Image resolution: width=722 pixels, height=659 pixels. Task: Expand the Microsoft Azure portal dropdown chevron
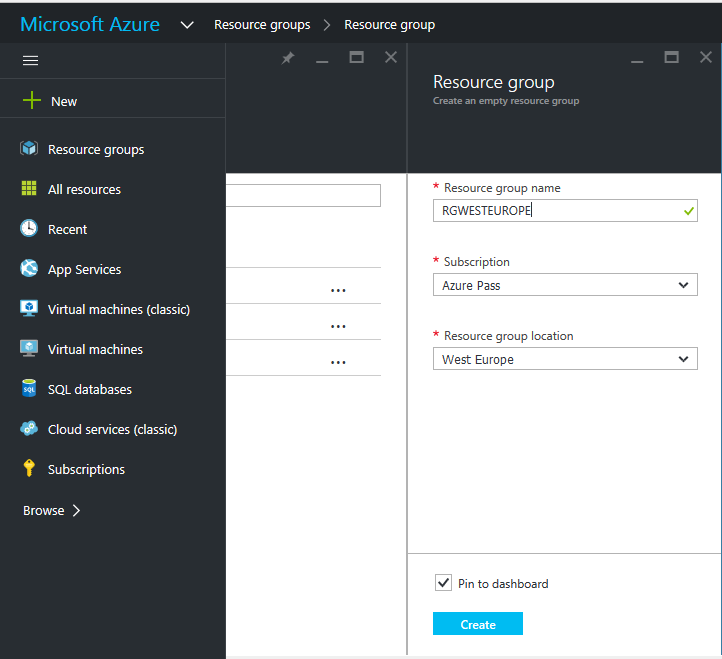pyautogui.click(x=187, y=25)
